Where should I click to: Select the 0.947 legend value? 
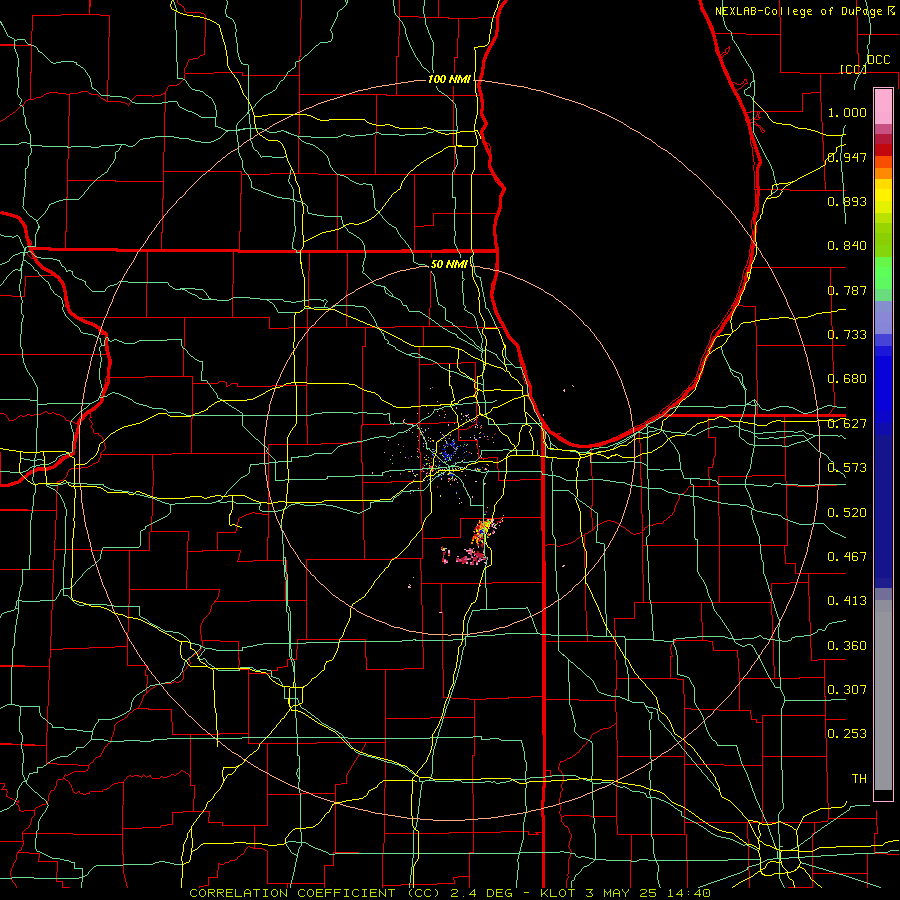point(847,157)
